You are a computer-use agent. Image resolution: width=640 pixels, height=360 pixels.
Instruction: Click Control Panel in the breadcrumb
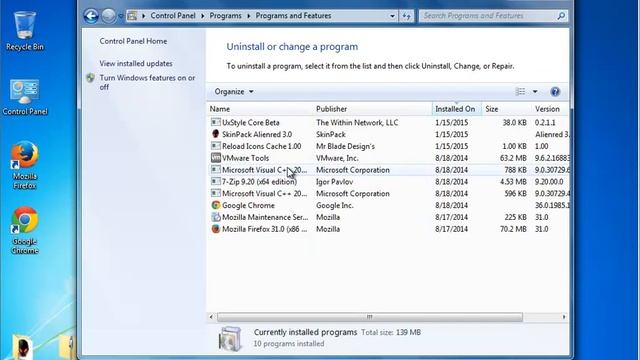(x=173, y=16)
